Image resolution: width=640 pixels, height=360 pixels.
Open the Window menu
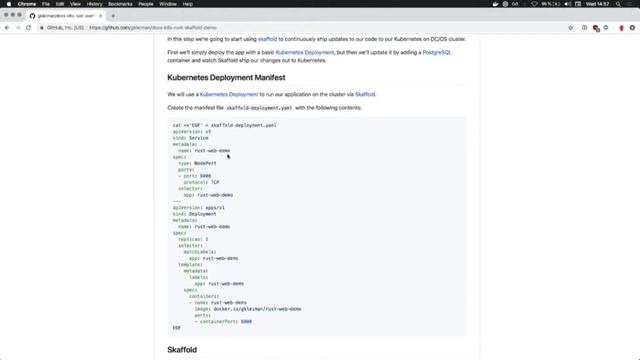point(168,4)
